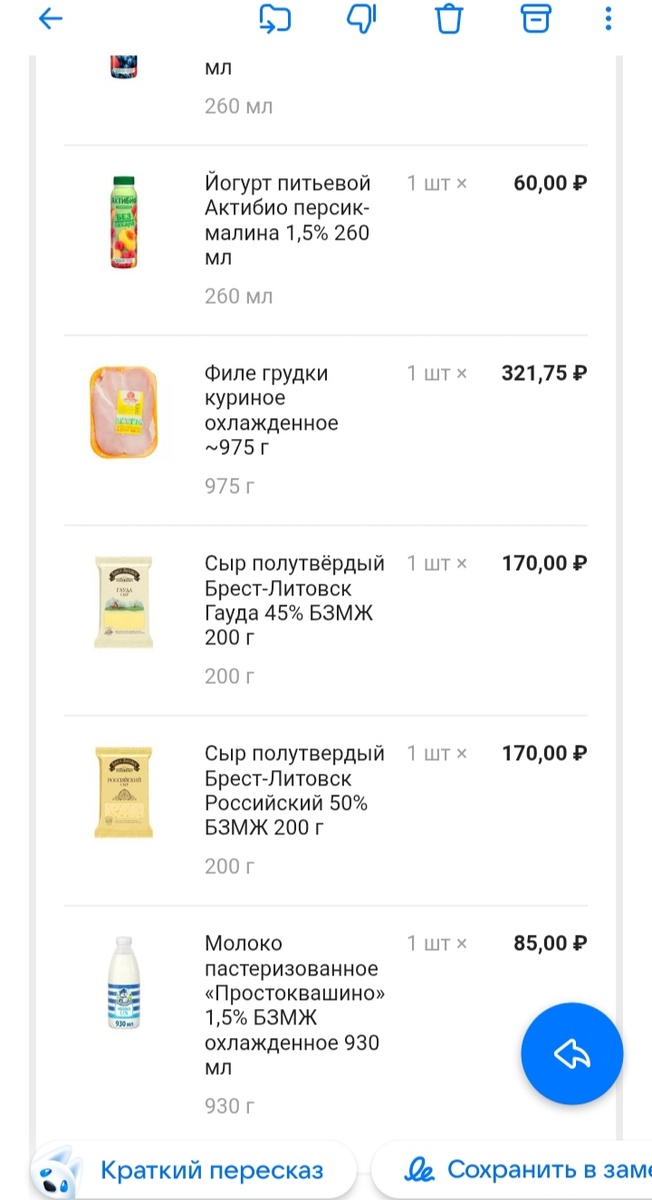Click Молоко пастеризованное Простоквашино product name
The width and height of the screenshot is (652, 1200).
coord(294,1006)
